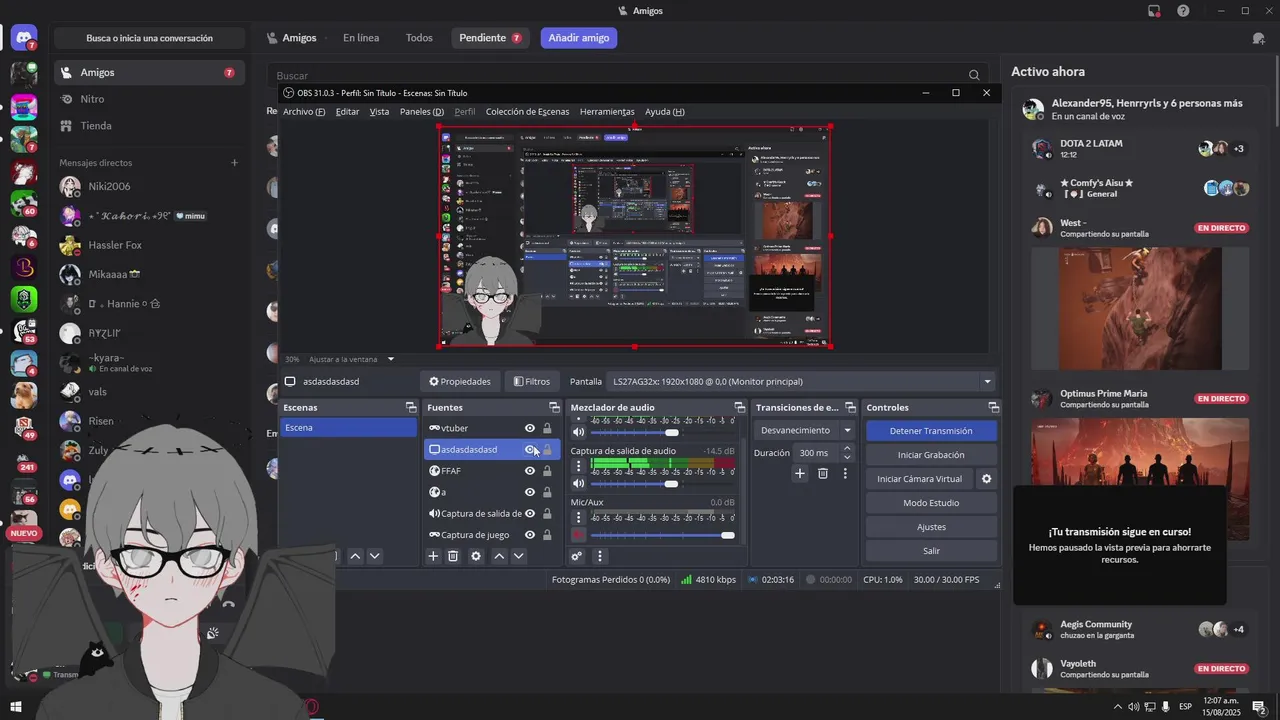The height and width of the screenshot is (720, 1280).
Task: Hide the 'a' source
Action: [530, 492]
